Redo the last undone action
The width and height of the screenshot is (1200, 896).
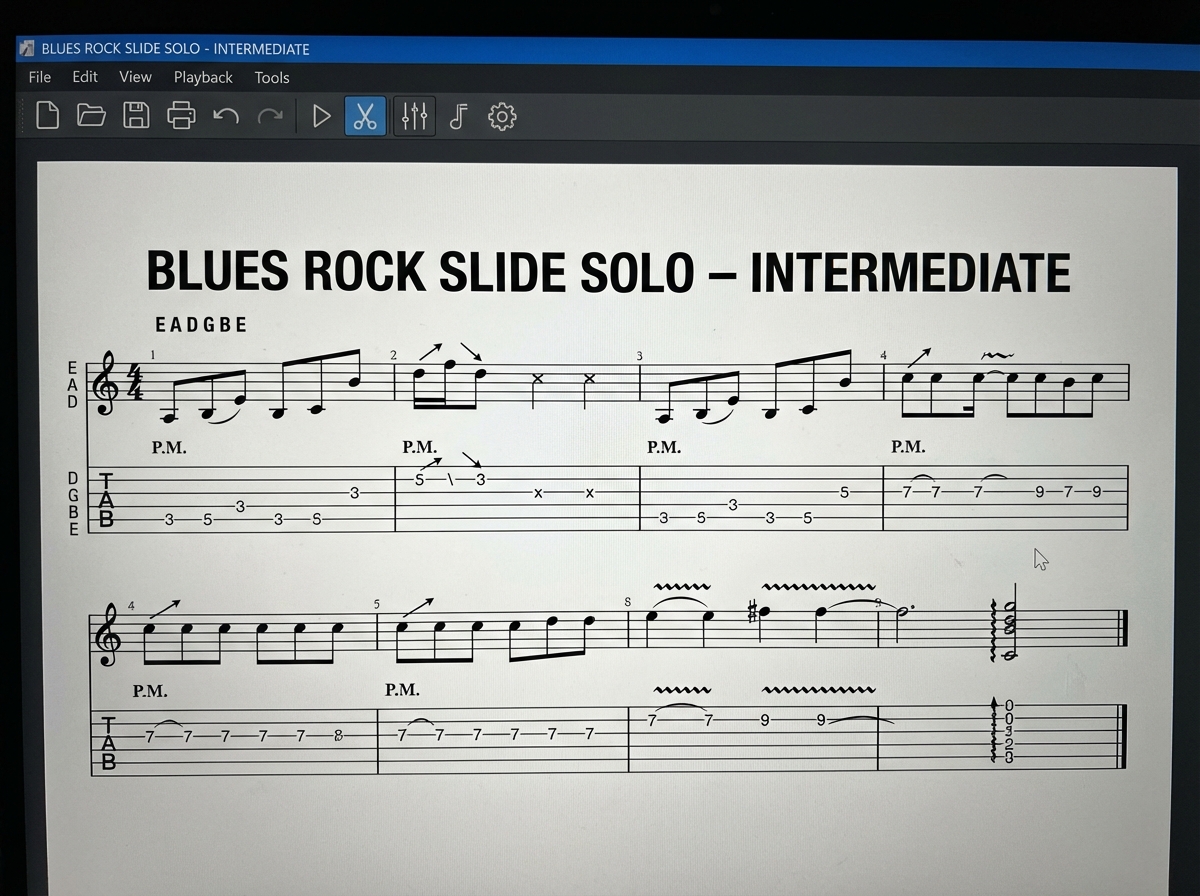tap(271, 116)
